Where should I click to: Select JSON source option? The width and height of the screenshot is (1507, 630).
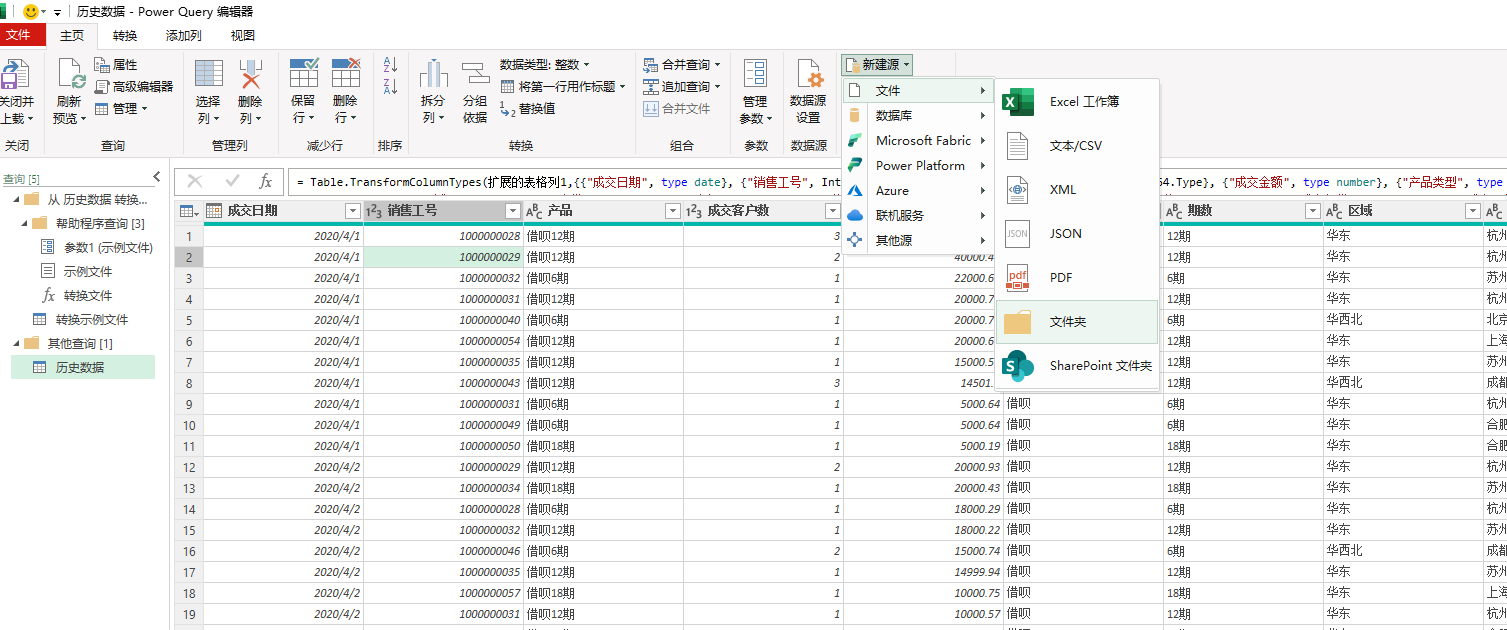1078,234
